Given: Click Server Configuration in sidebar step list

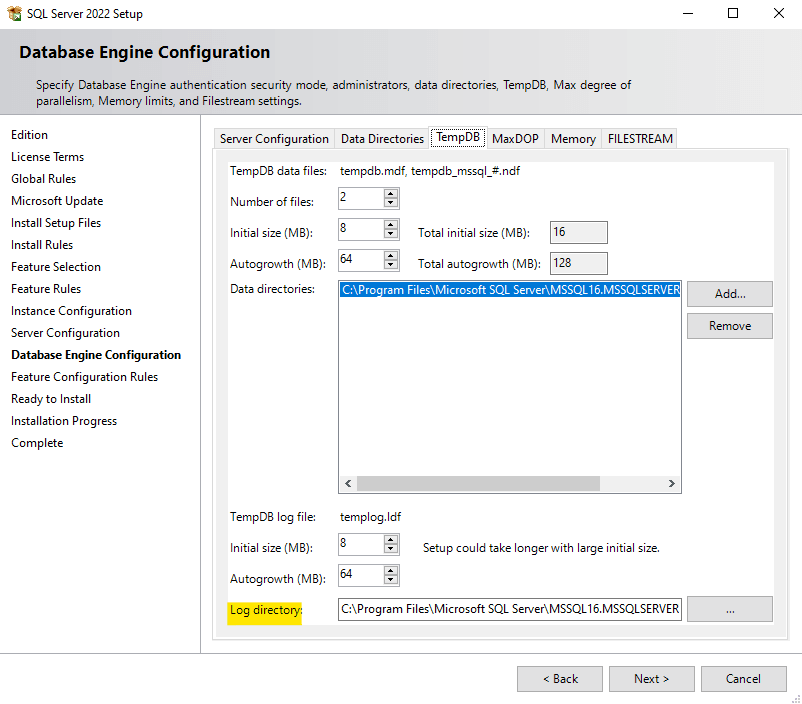Looking at the screenshot, I should (x=65, y=333).
